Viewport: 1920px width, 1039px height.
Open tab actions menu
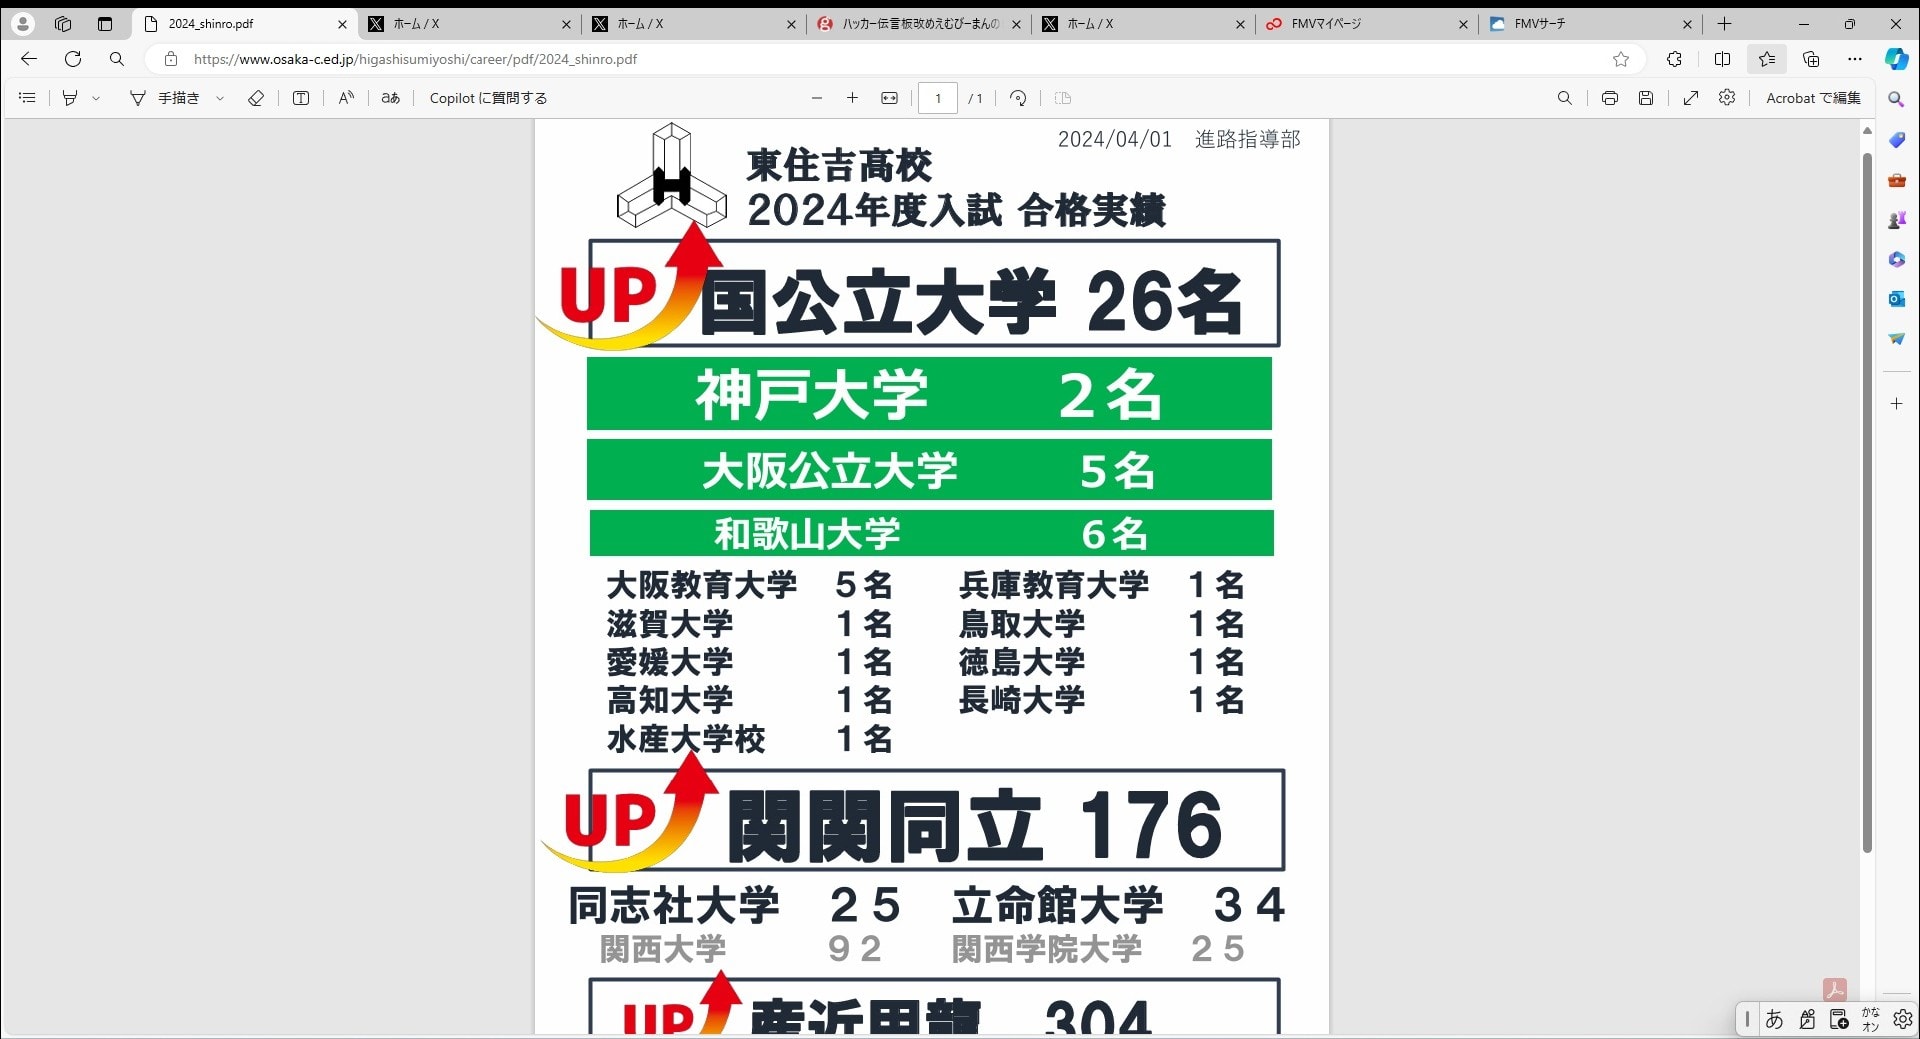pos(105,24)
